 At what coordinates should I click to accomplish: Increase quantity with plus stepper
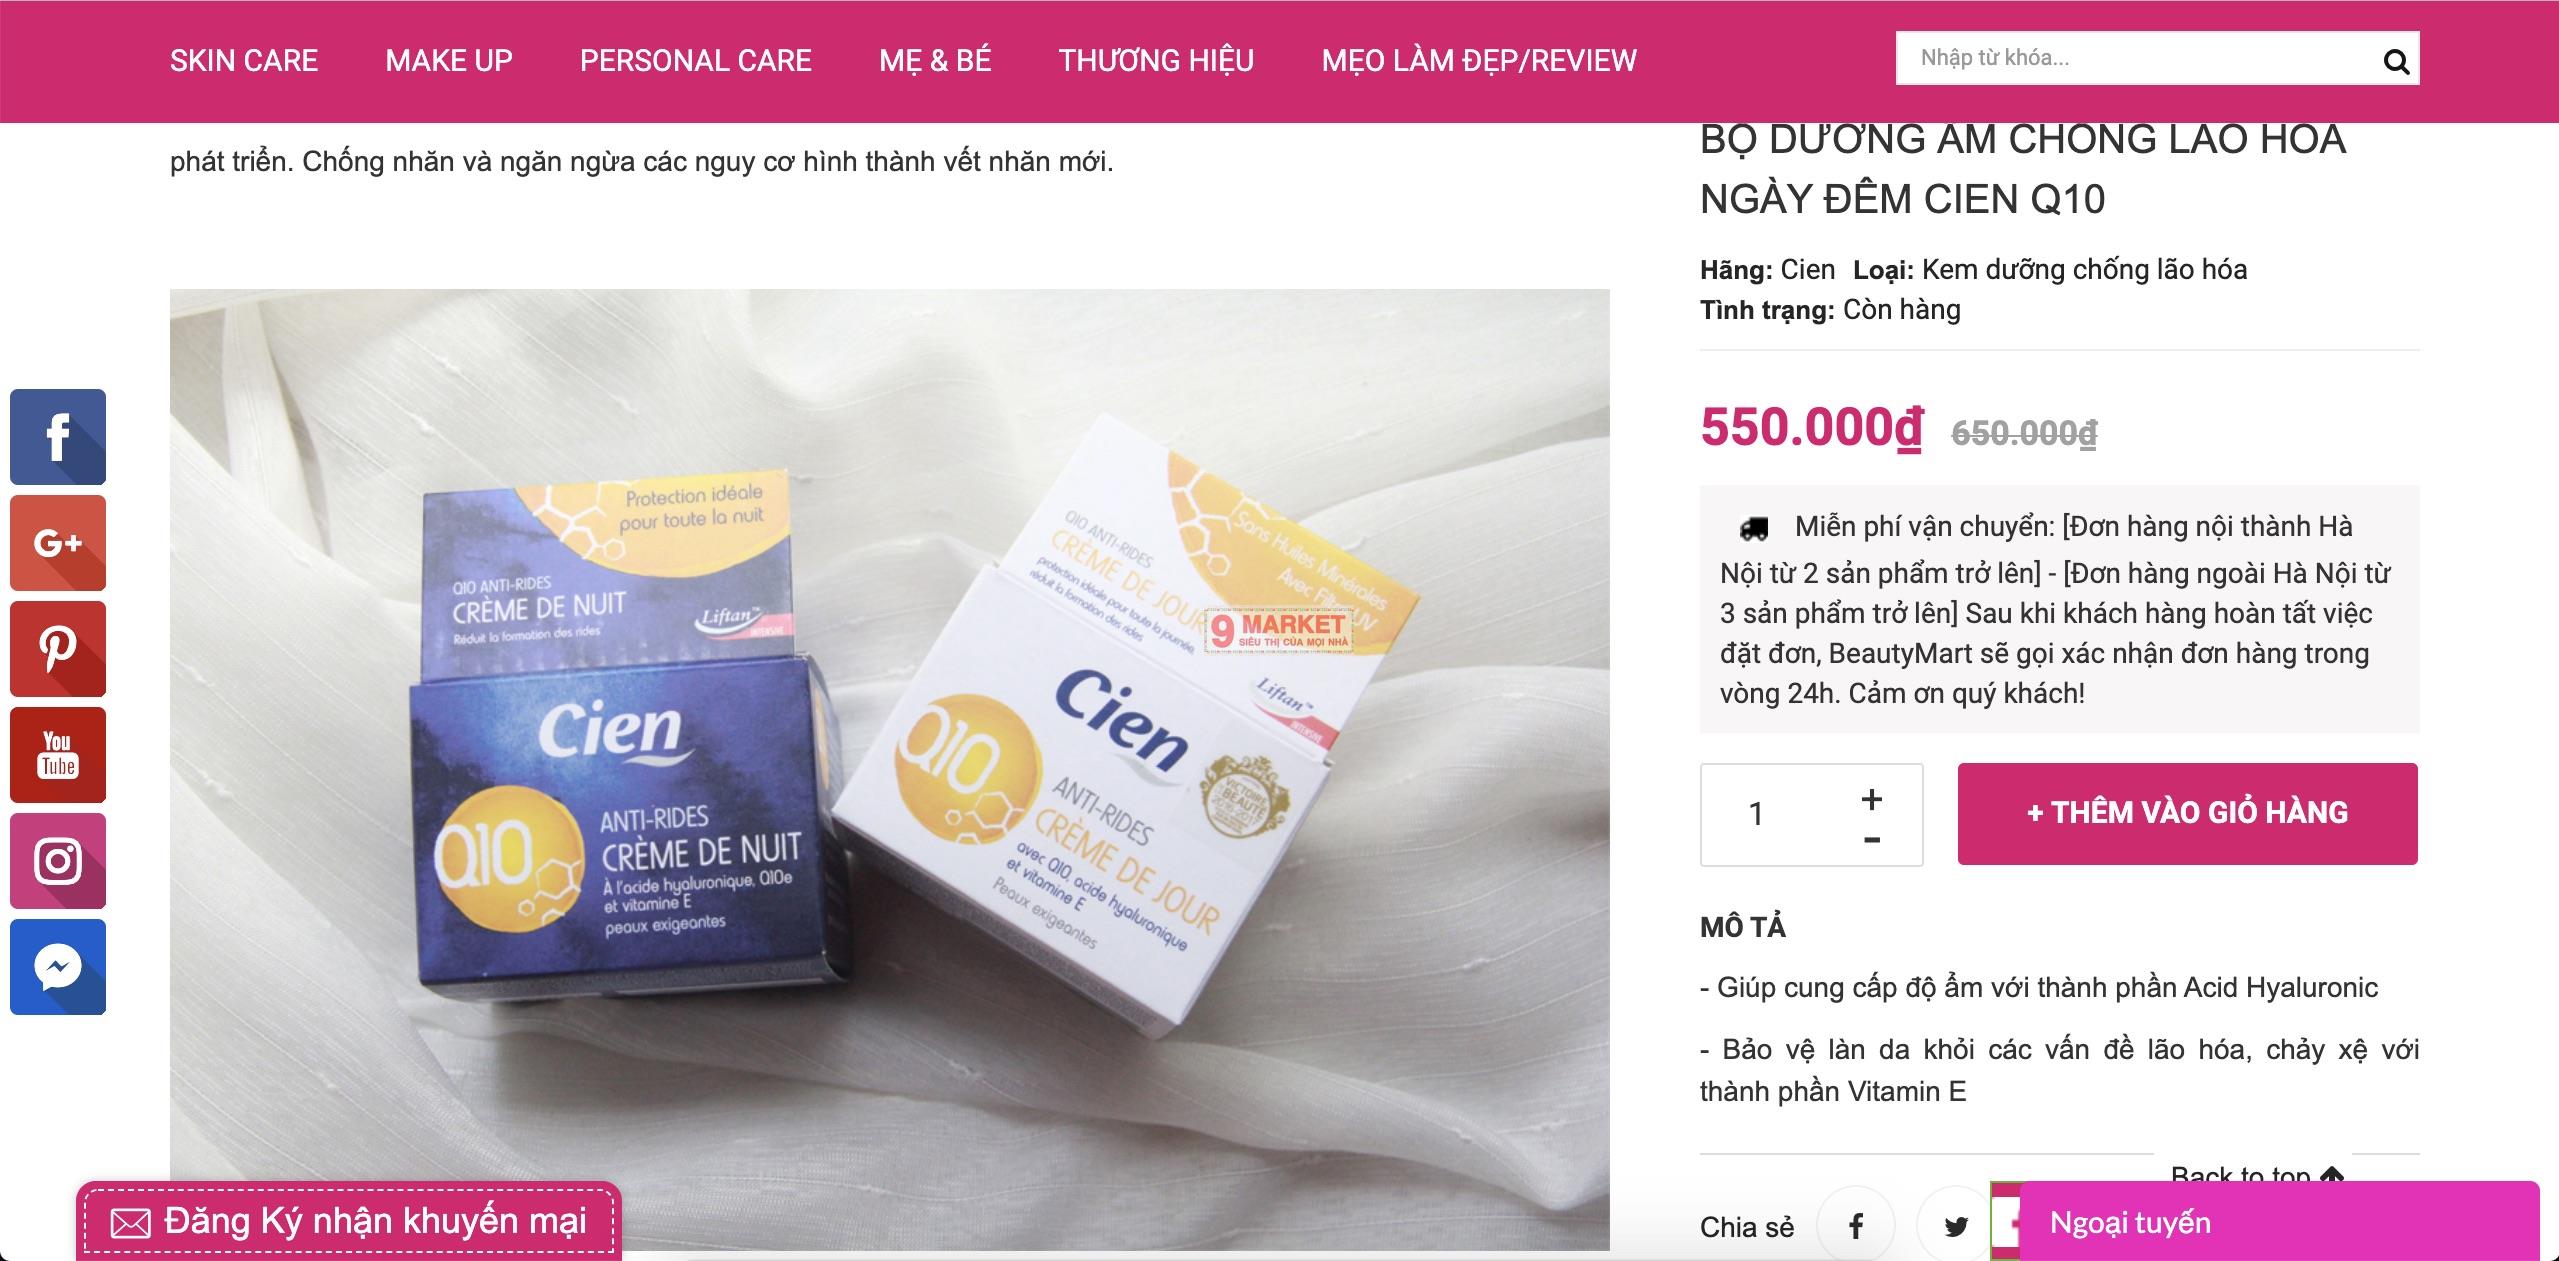(x=1872, y=799)
